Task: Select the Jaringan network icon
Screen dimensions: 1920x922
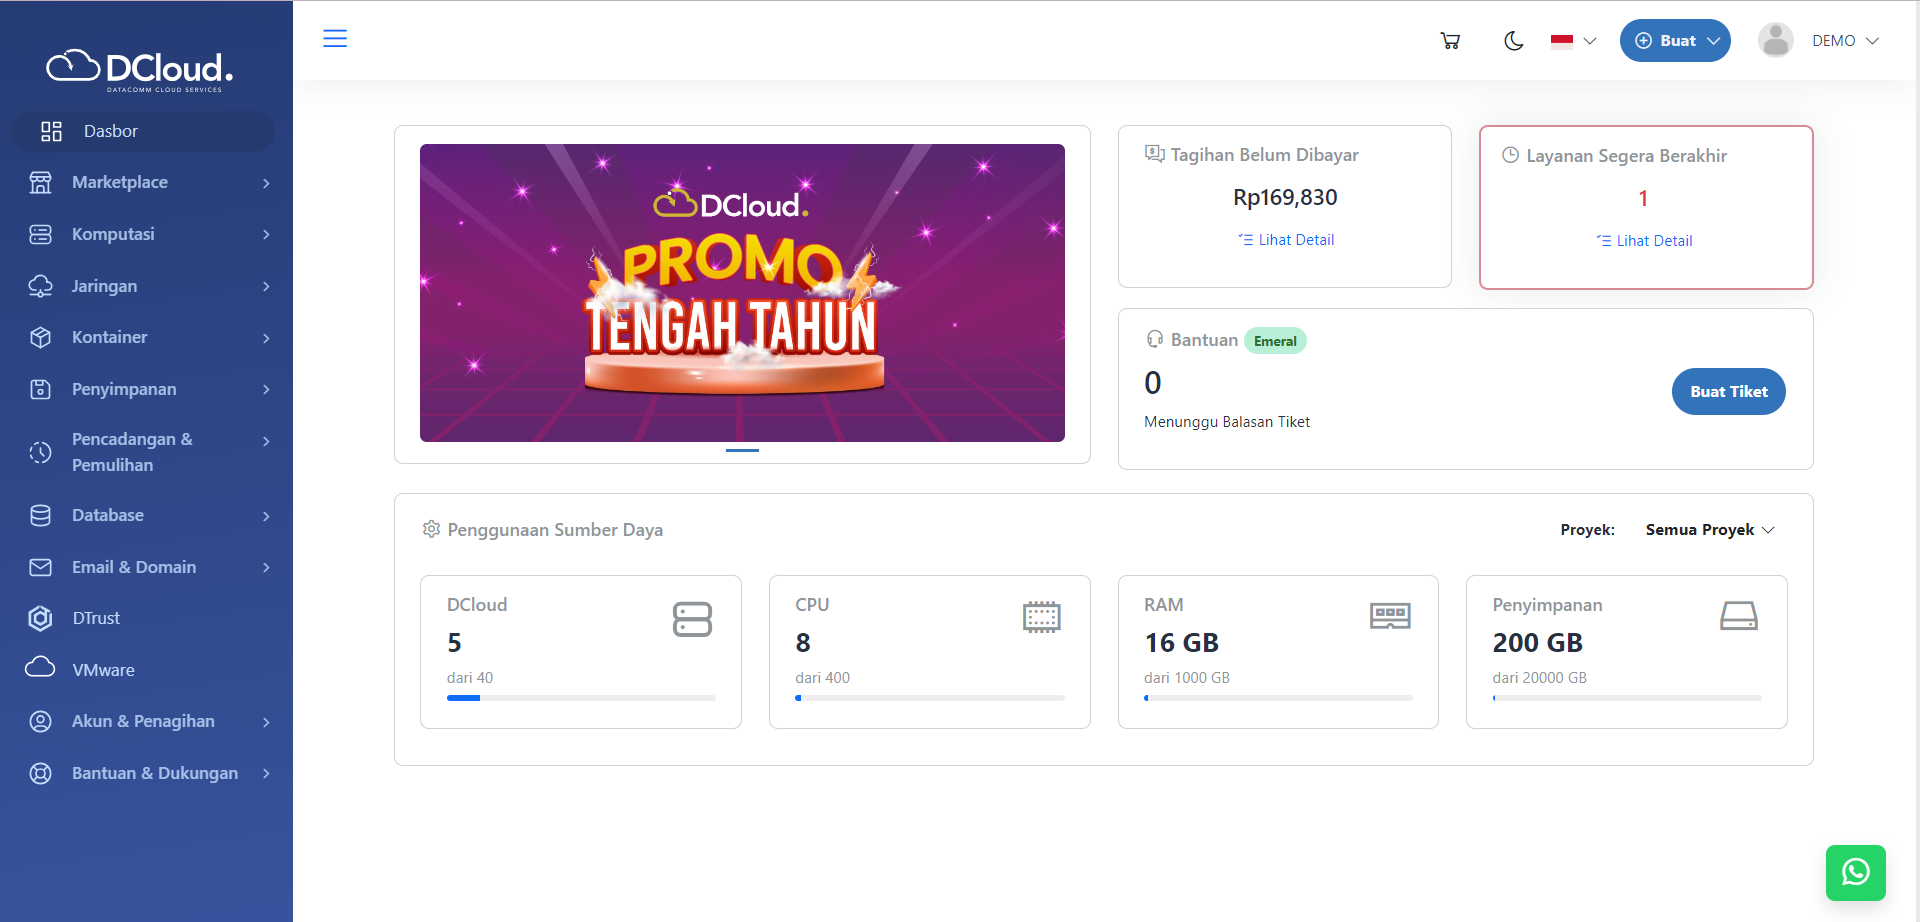Action: tap(40, 286)
